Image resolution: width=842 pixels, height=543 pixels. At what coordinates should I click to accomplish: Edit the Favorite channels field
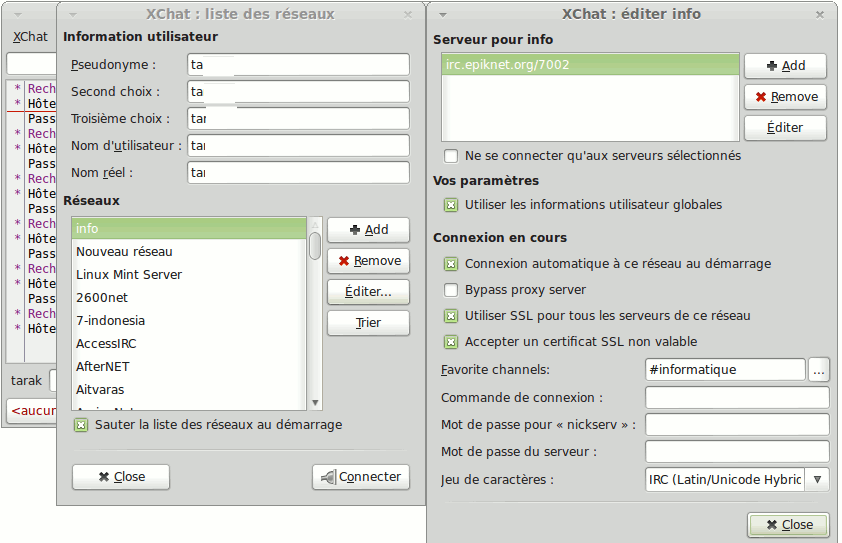click(x=725, y=370)
